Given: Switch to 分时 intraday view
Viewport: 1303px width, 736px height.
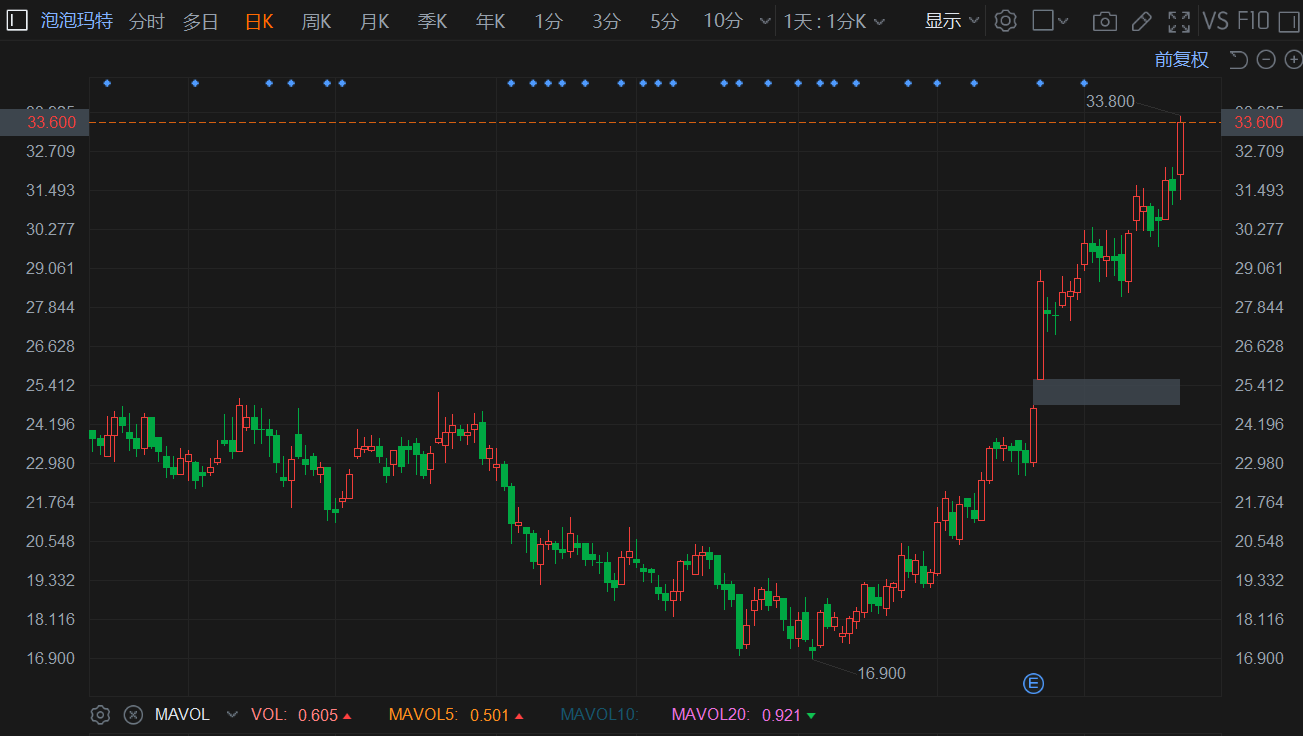Looking at the screenshot, I should tap(146, 21).
